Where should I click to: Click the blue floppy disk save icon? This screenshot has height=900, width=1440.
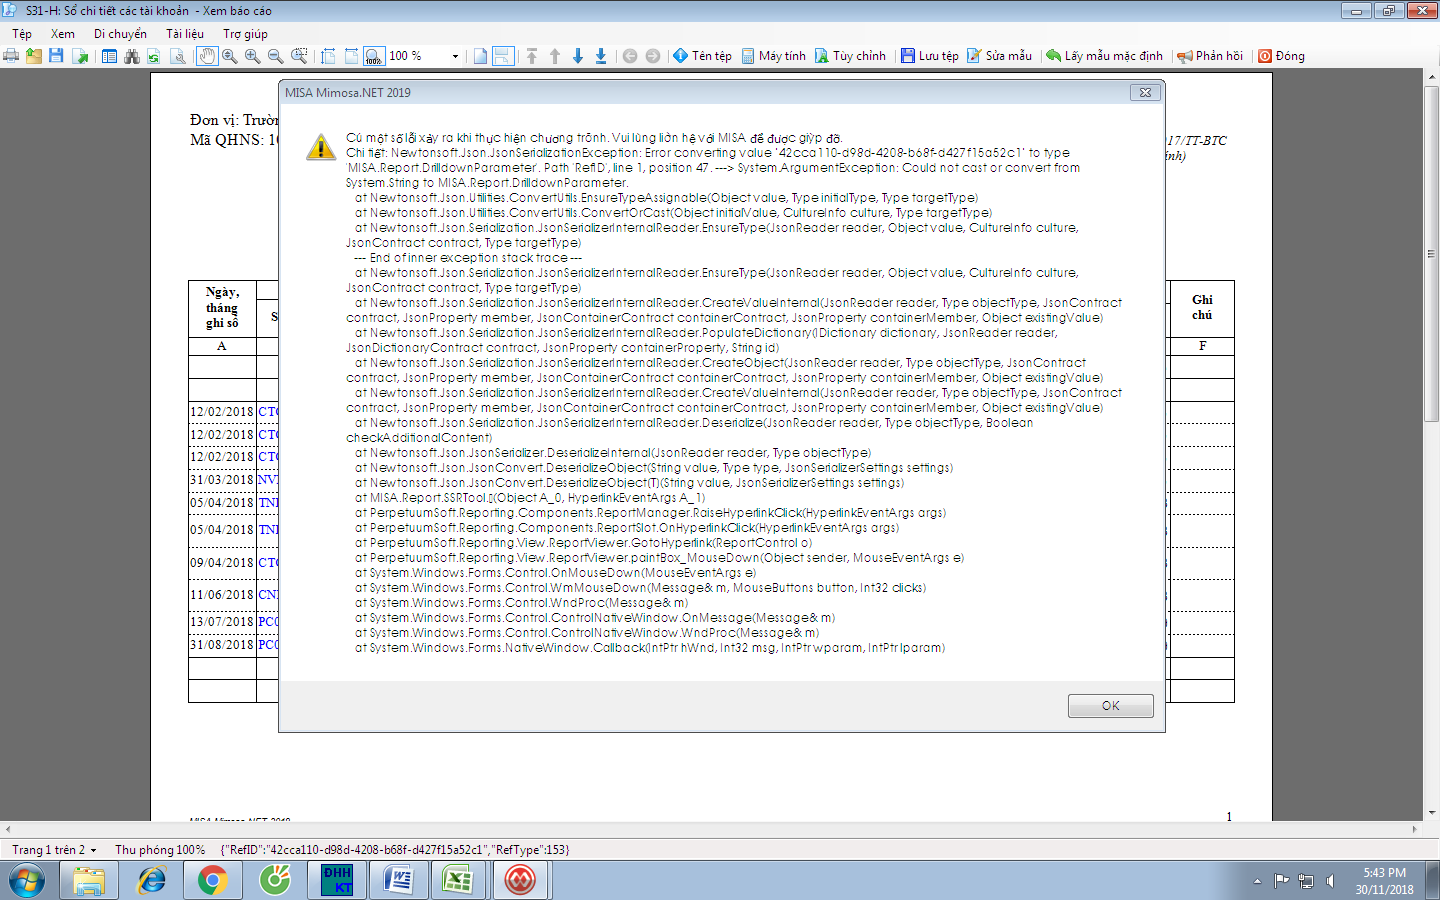pyautogui.click(x=56, y=56)
